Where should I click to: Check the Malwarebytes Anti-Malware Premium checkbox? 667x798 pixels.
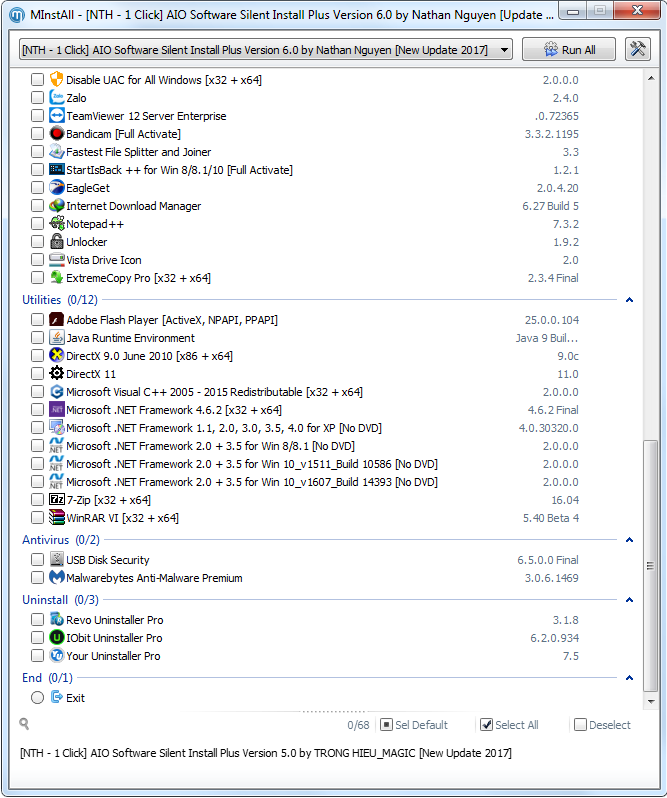click(37, 578)
